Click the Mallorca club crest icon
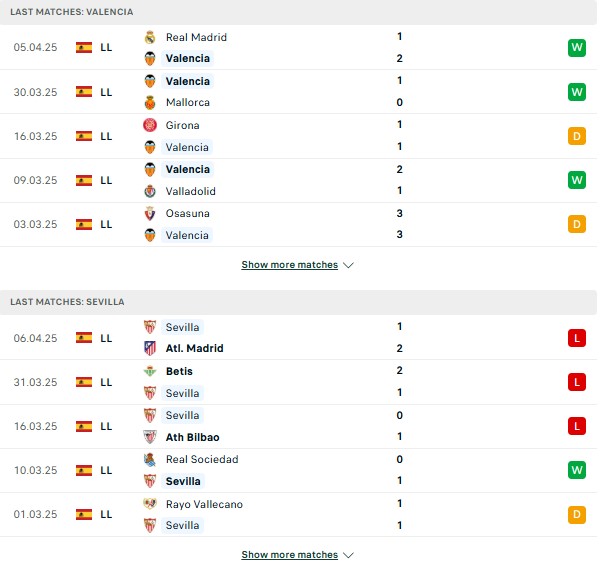Image resolution: width=600 pixels, height=577 pixels. (150, 103)
